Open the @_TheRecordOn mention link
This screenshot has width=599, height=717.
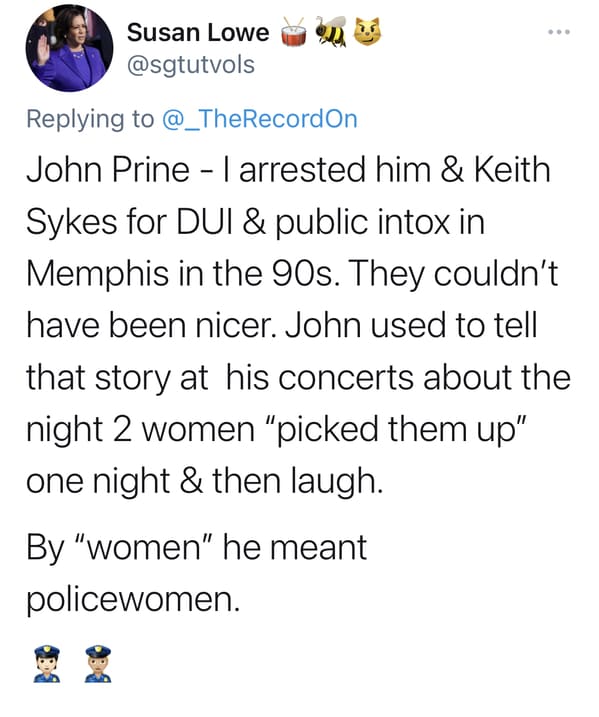pyautogui.click(x=260, y=119)
